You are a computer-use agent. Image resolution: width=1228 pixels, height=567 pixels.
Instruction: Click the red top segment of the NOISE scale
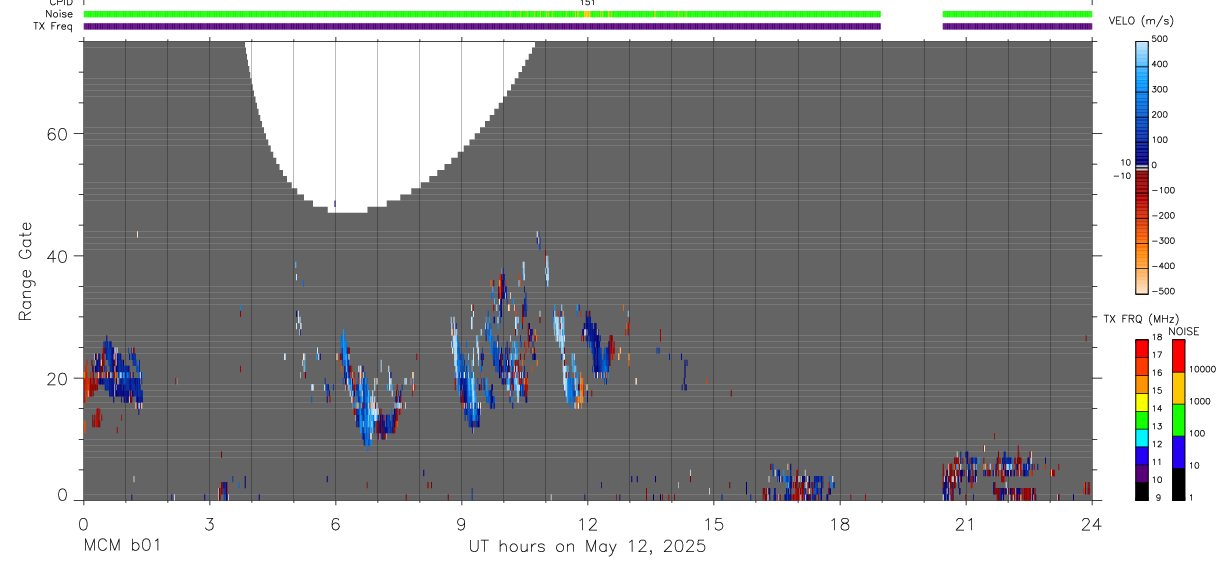pyautogui.click(x=1178, y=356)
